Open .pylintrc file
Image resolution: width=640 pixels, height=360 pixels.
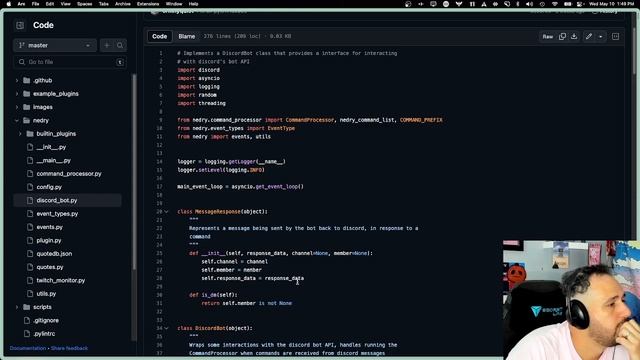[x=44, y=333]
